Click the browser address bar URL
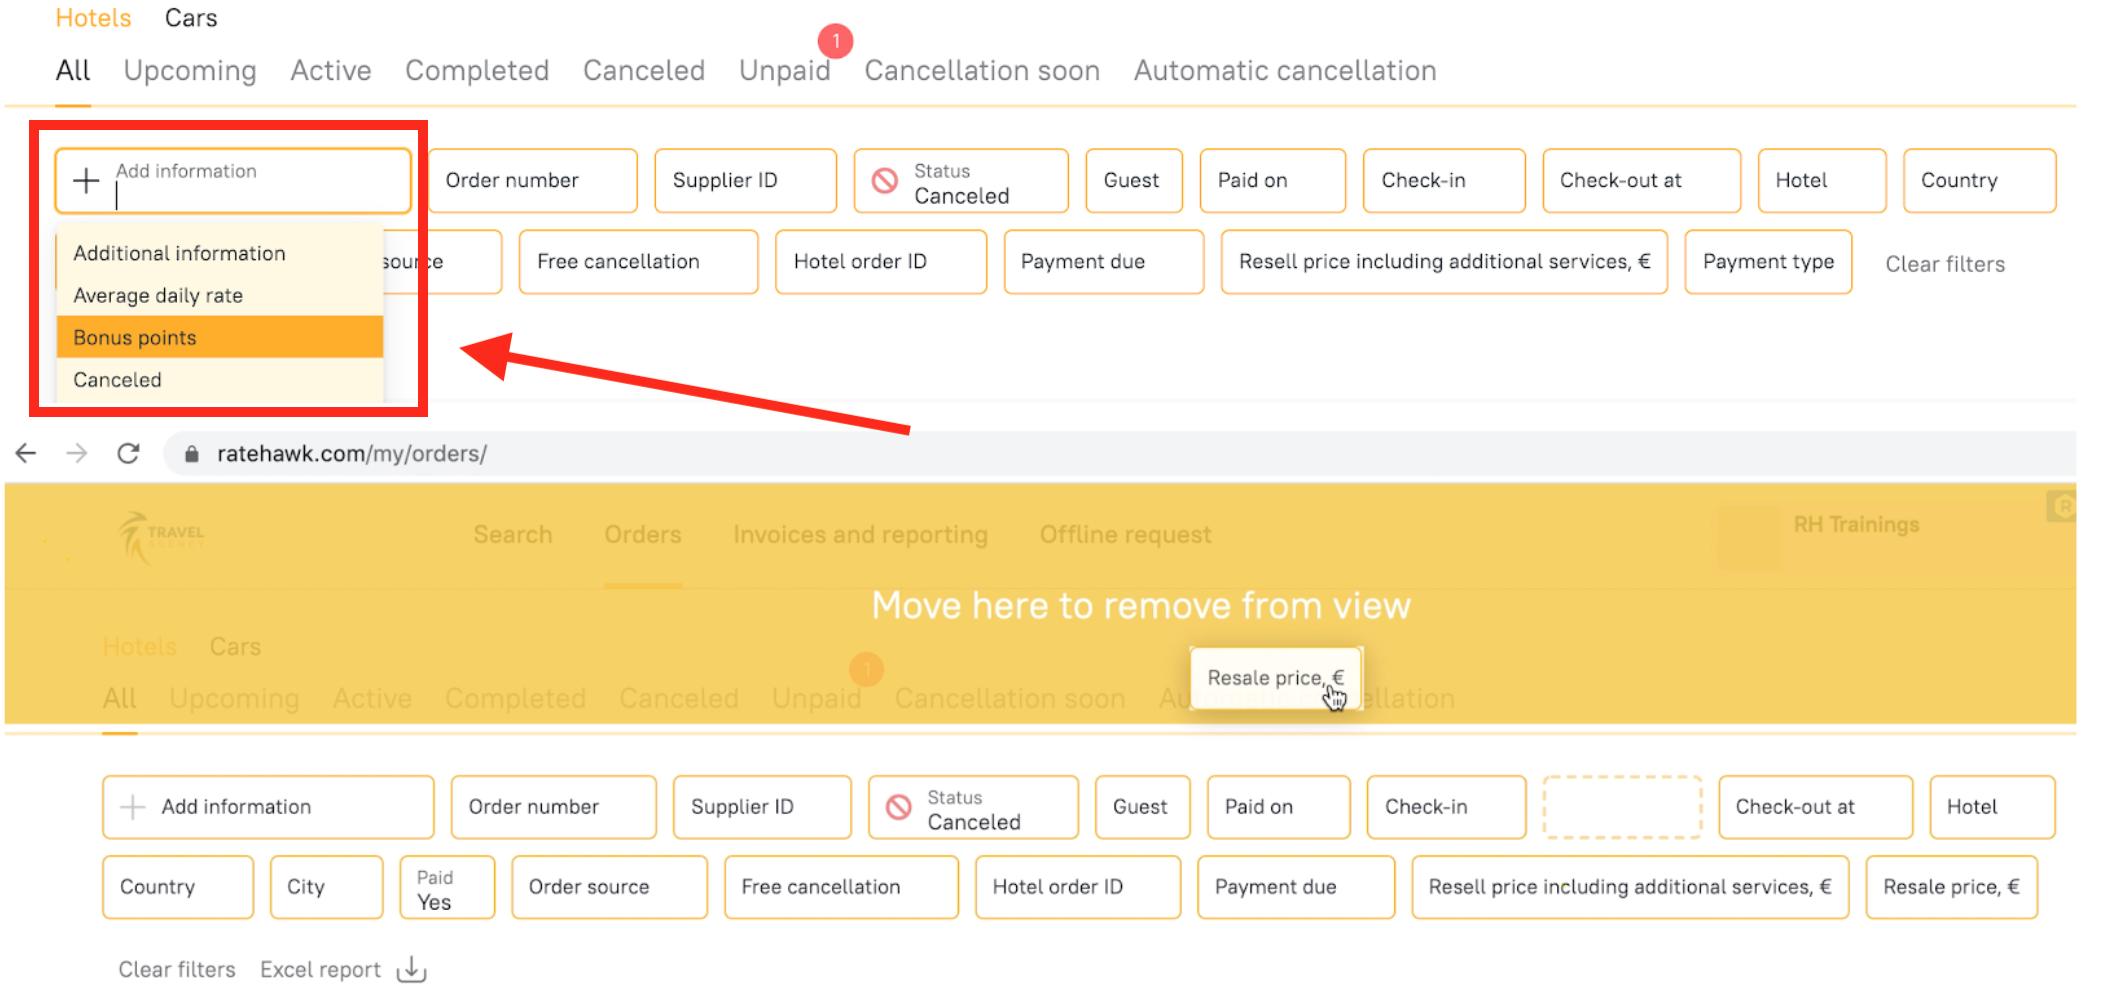2112x994 pixels. 352,454
